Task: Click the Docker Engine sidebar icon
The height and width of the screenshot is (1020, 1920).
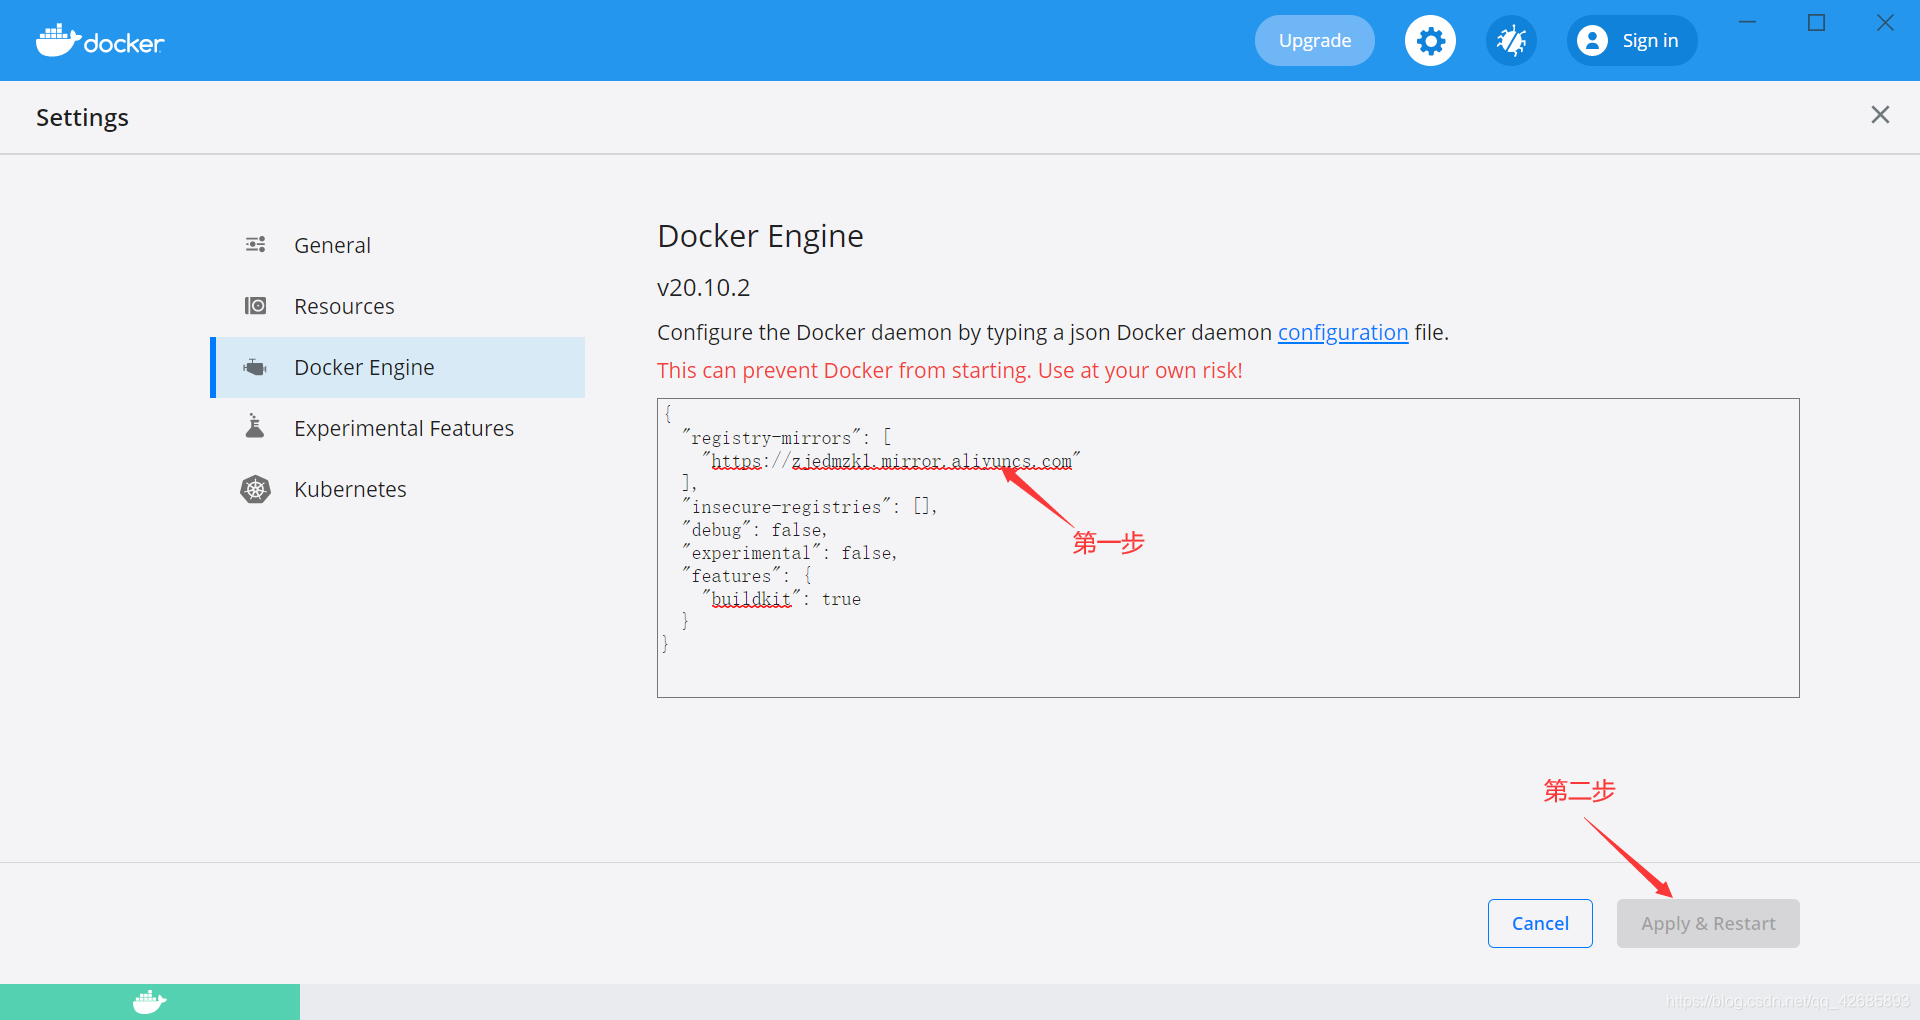Action: 256,367
